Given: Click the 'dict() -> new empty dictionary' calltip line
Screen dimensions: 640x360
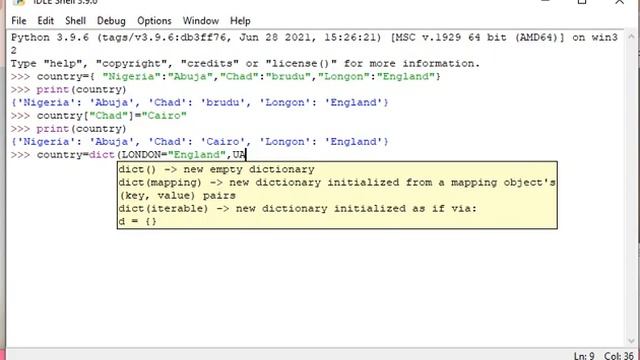Looking at the screenshot, I should pos(216,169).
